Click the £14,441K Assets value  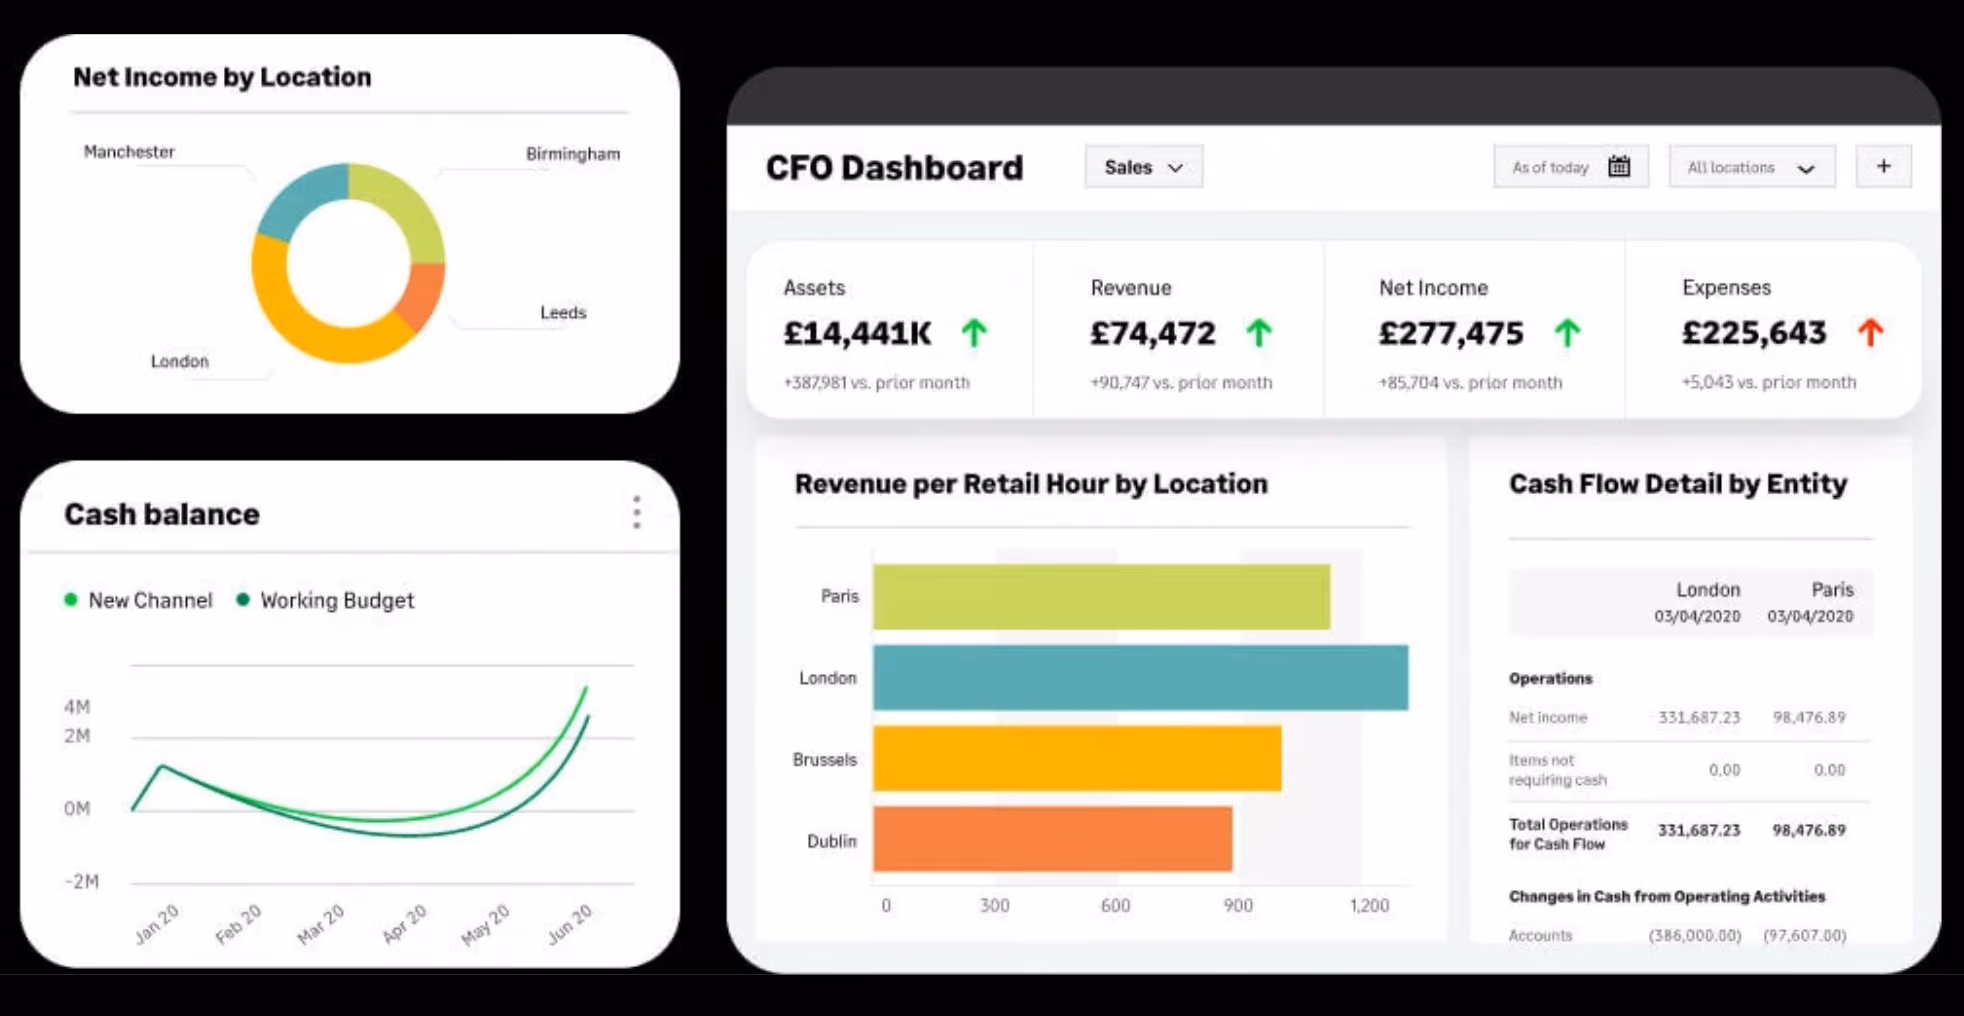tap(857, 333)
